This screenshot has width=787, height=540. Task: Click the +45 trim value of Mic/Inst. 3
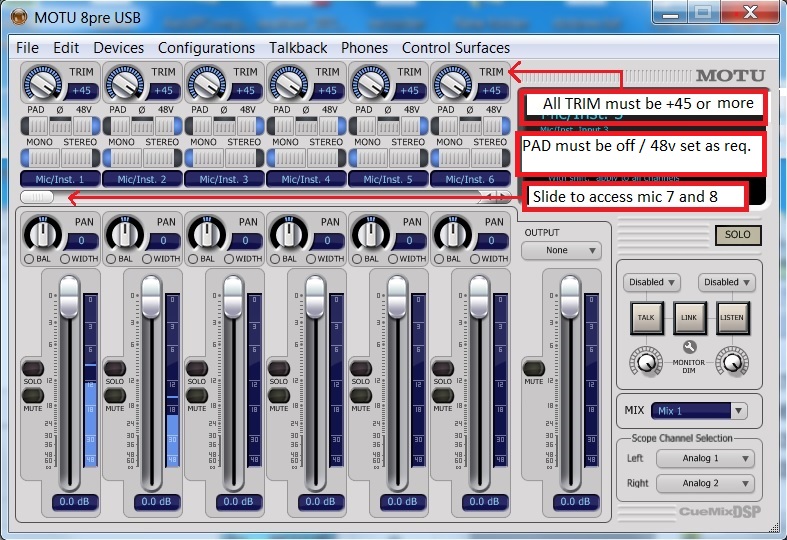click(x=245, y=91)
